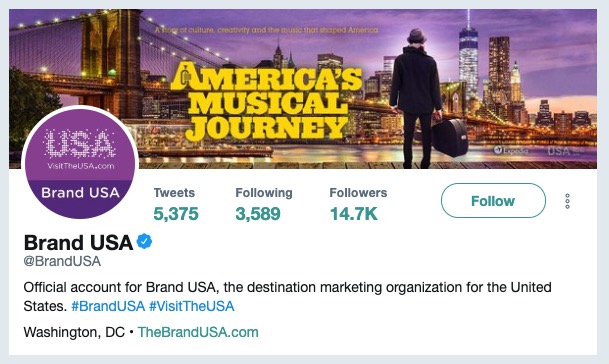Click the VisitTheUSA.com text in avatar
Image resolution: width=609 pixels, height=364 pixels.
click(x=80, y=166)
